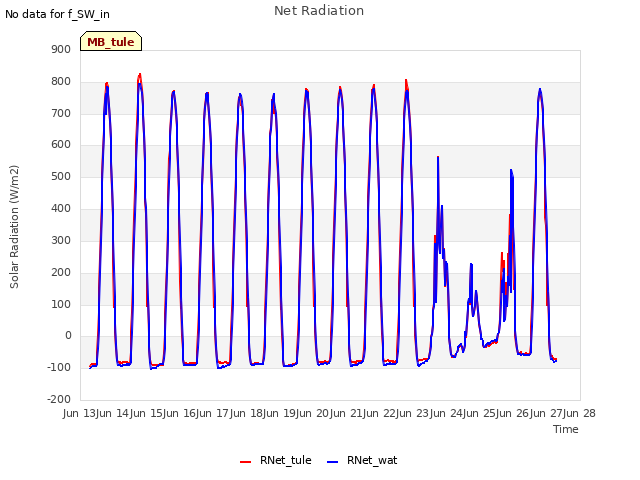This screenshot has width=640, height=480.
Task: Click the 'No data for f_SW_in' message
Action: click(57, 14)
